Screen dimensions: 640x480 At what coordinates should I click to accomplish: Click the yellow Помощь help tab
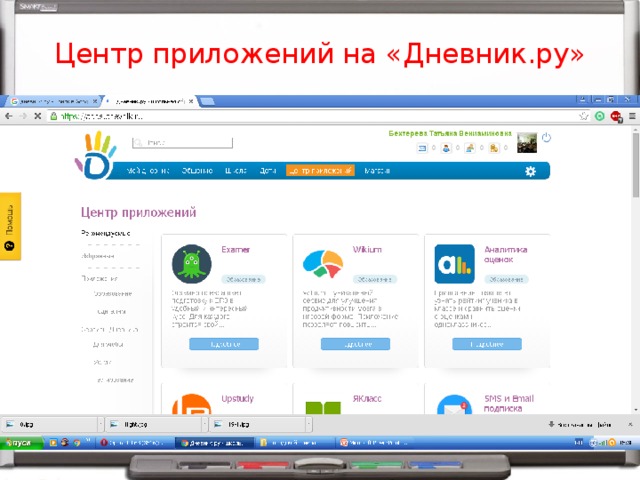coord(10,226)
